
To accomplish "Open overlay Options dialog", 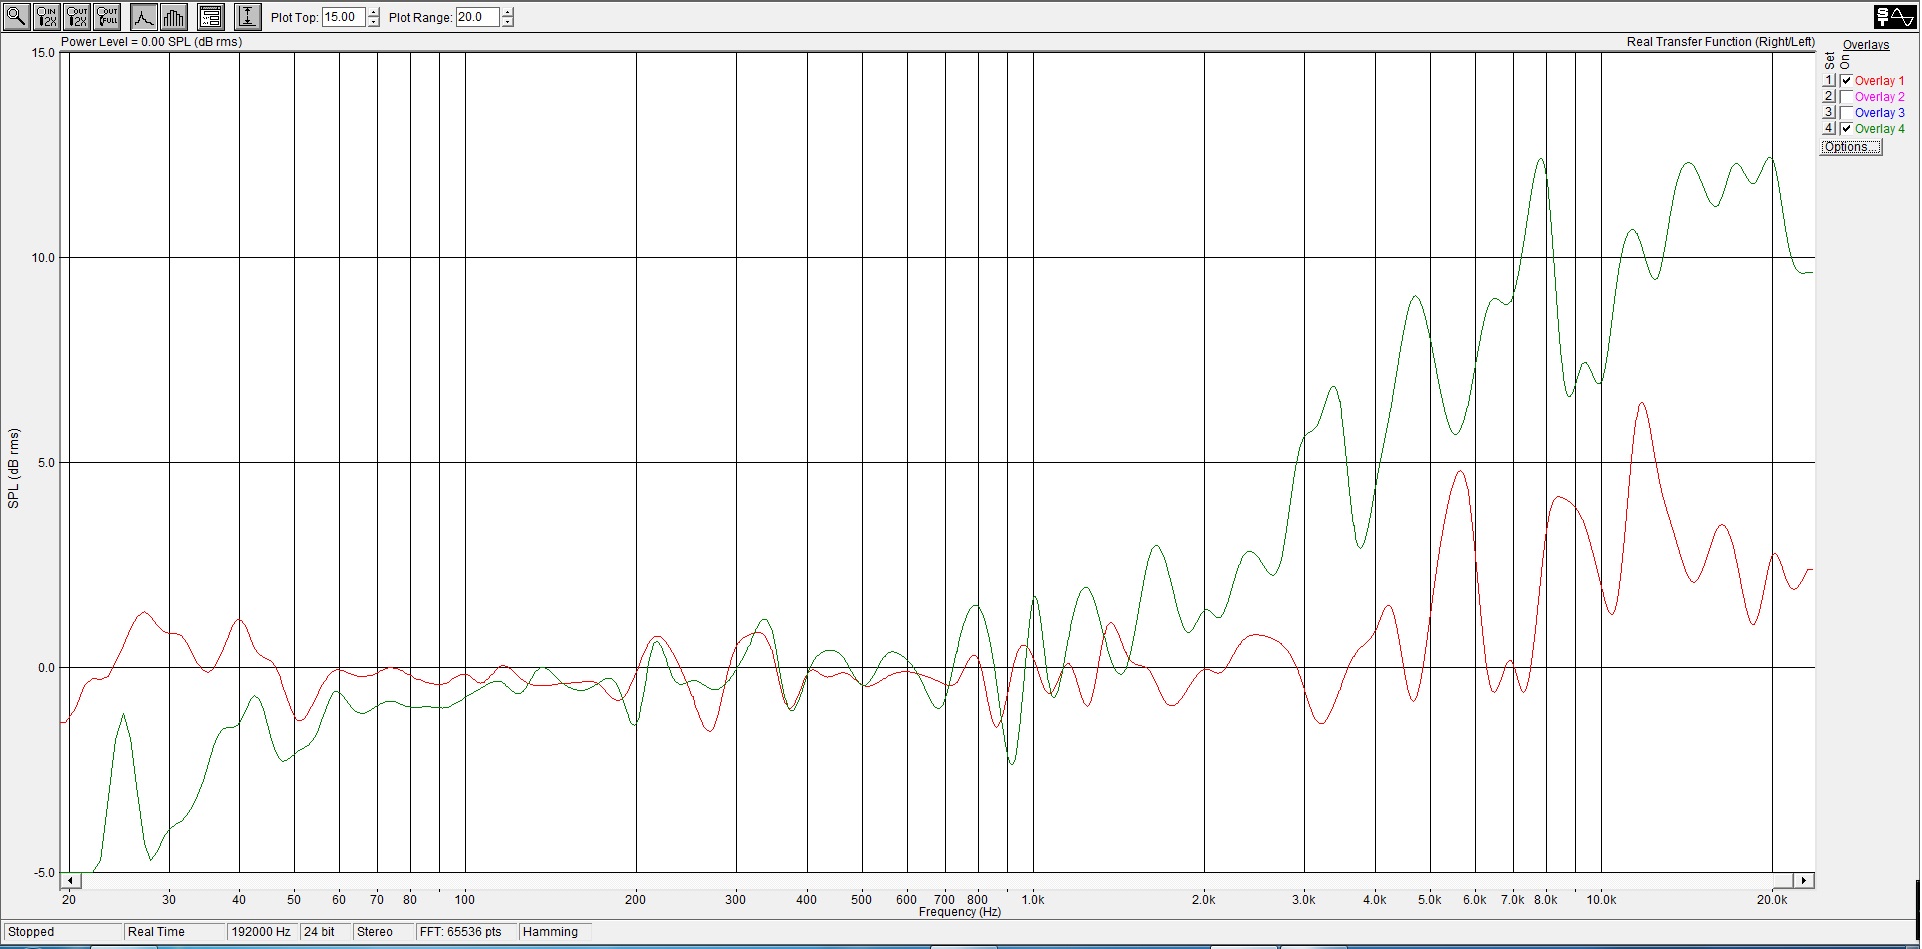I will (1851, 147).
